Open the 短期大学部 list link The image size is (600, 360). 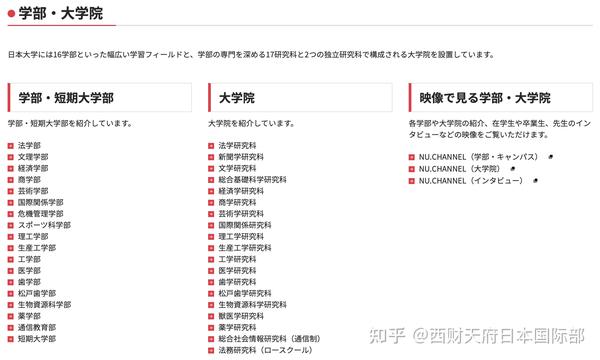37,339
